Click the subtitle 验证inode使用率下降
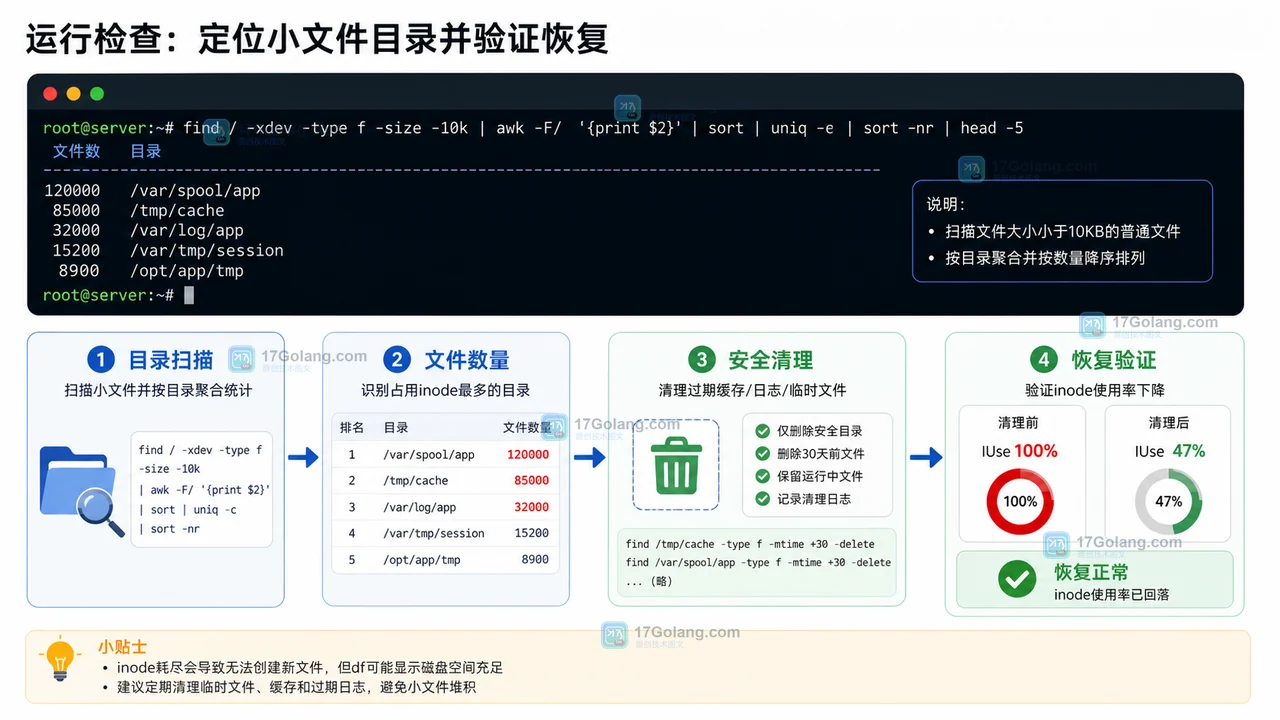Image resolution: width=1280 pixels, height=720 pixels. (1095, 390)
